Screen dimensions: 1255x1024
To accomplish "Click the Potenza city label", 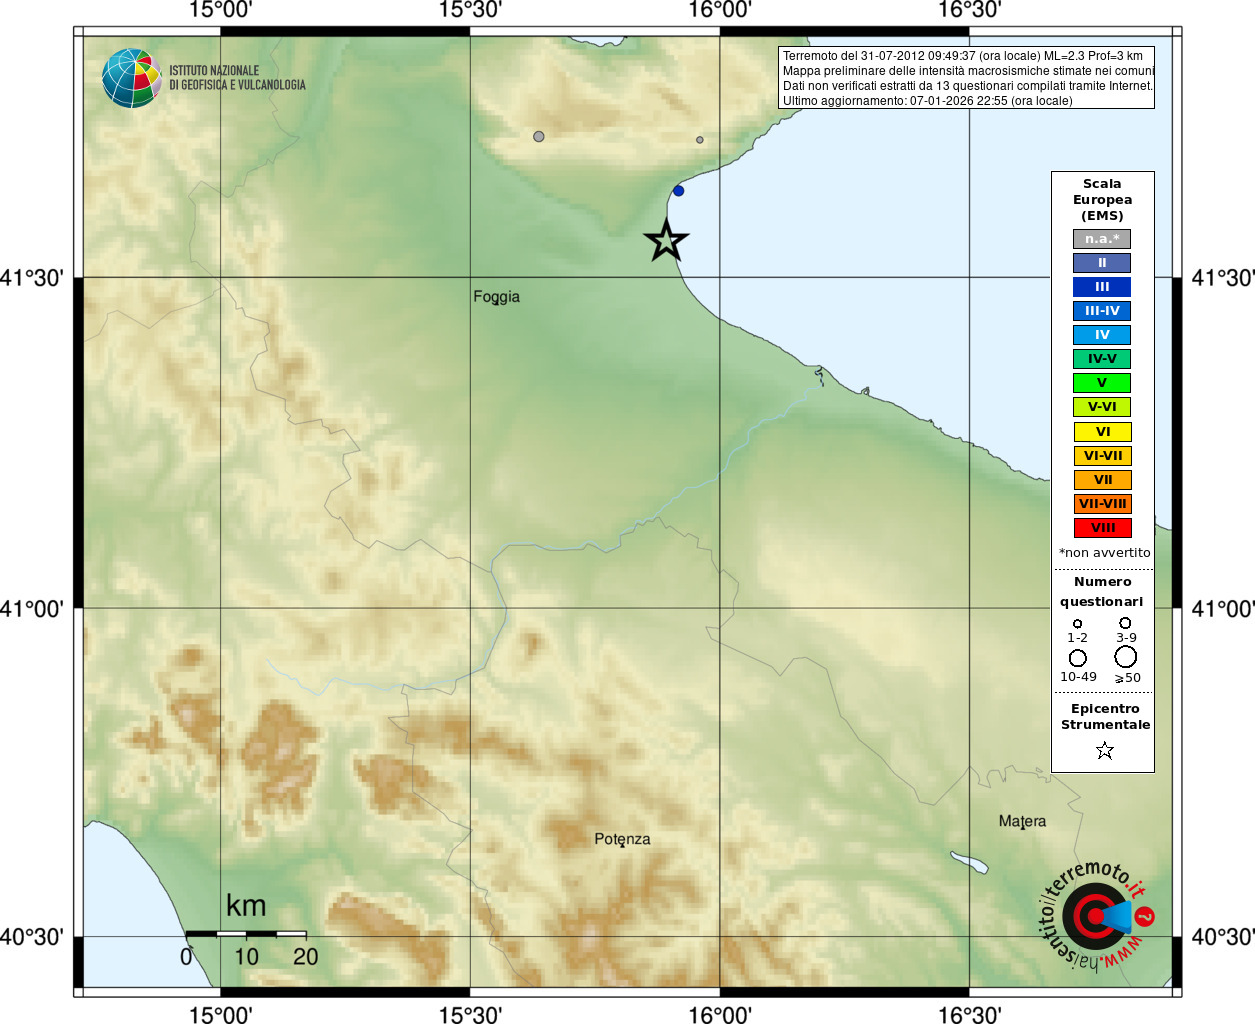I will [622, 839].
